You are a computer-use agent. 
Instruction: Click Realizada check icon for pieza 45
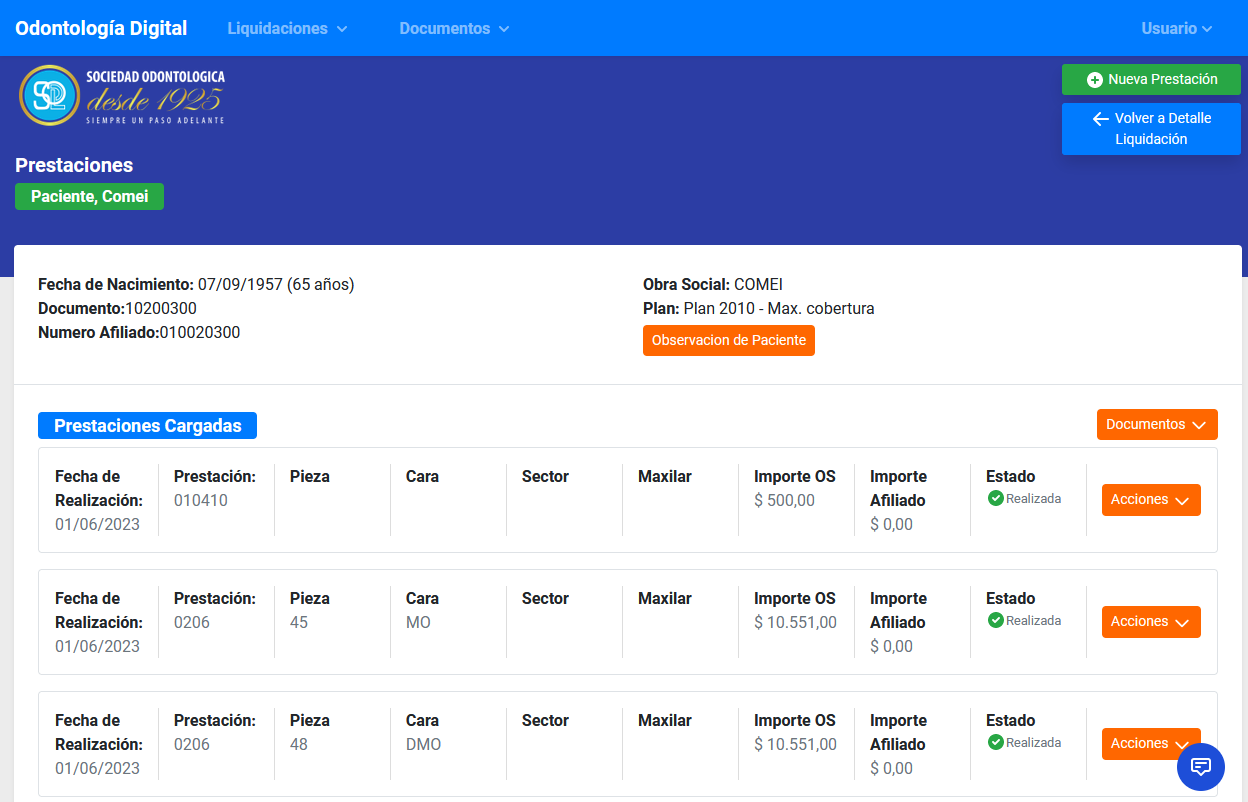(995, 621)
